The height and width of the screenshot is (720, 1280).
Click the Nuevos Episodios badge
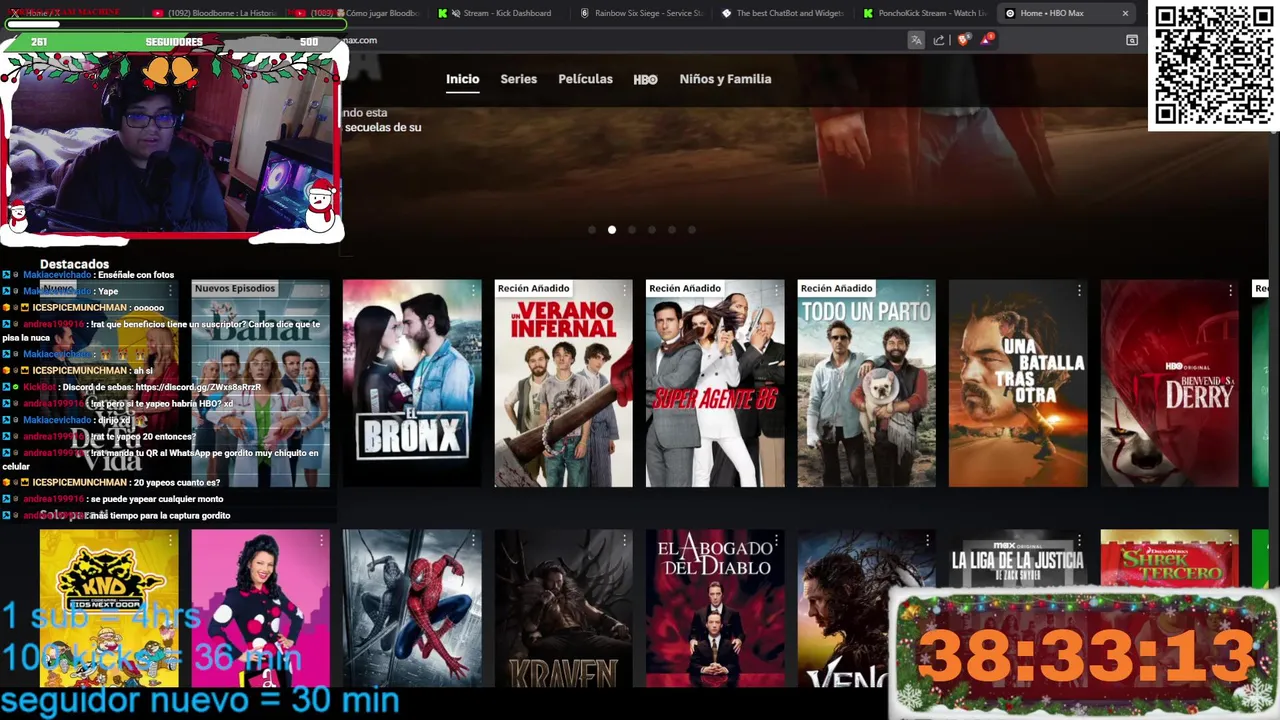click(x=235, y=288)
